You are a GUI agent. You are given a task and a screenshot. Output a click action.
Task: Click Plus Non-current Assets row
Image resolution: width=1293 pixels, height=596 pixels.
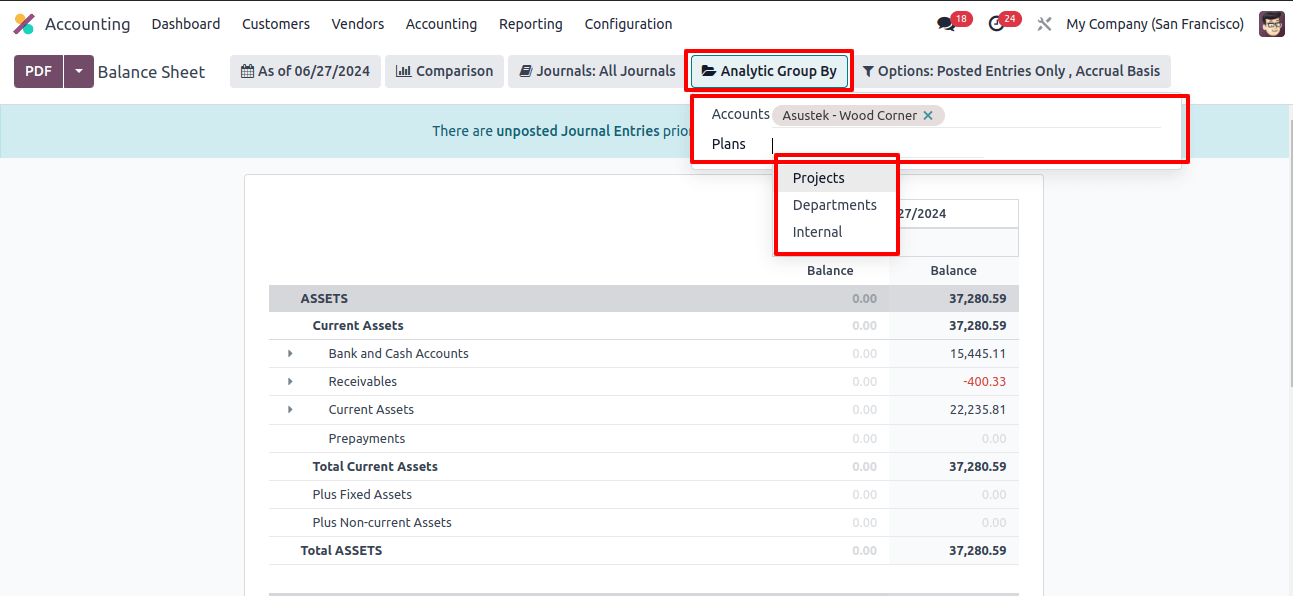pos(644,522)
